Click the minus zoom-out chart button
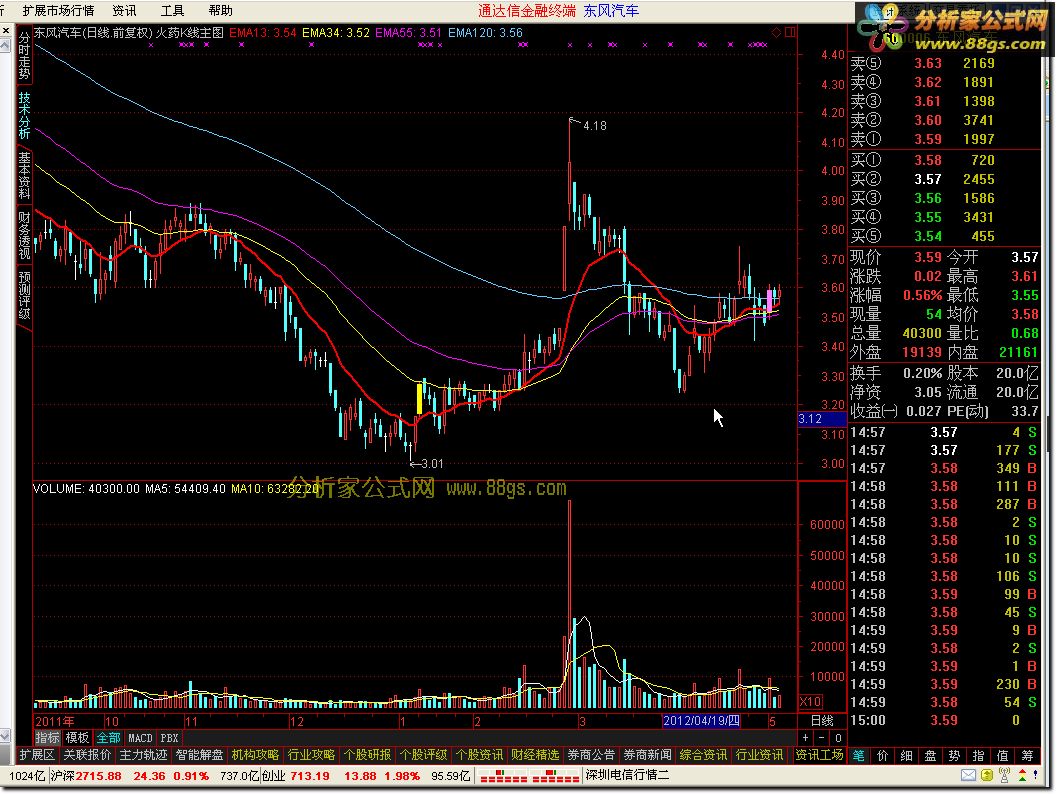Screen dimensions: 1057x794 (x=821, y=738)
